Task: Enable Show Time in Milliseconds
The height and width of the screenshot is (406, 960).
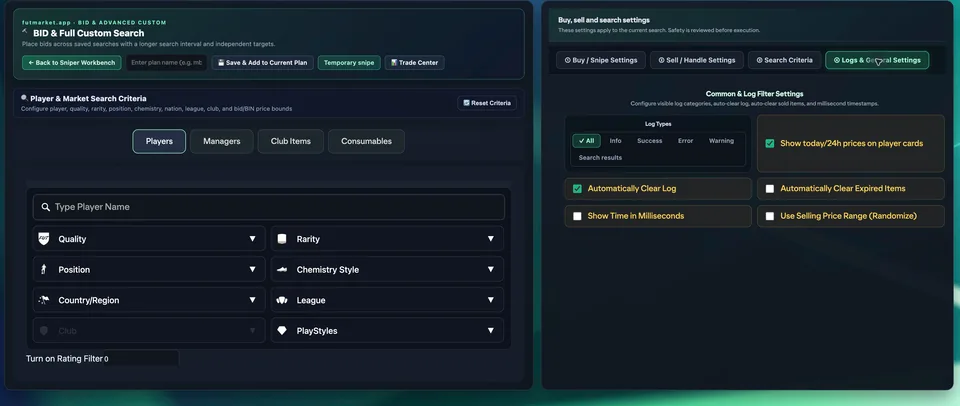Action: 577,216
